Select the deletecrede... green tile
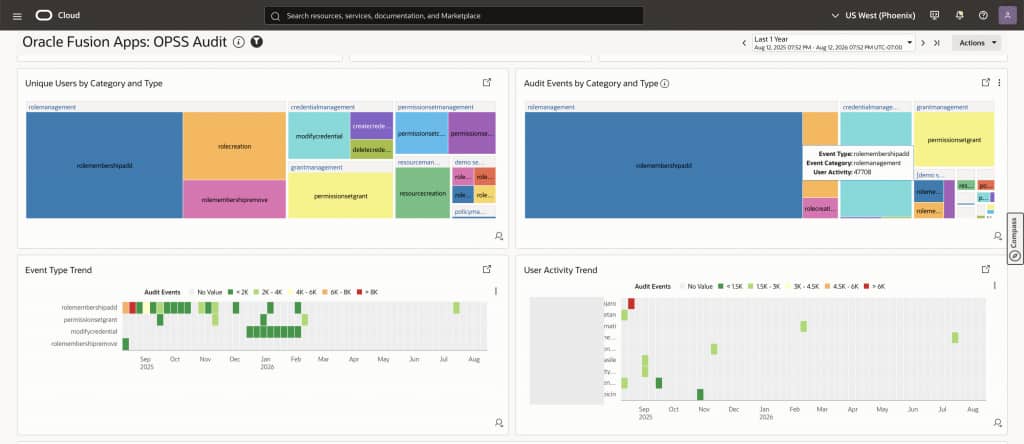Viewport: 1024px width, 444px height. [x=372, y=150]
